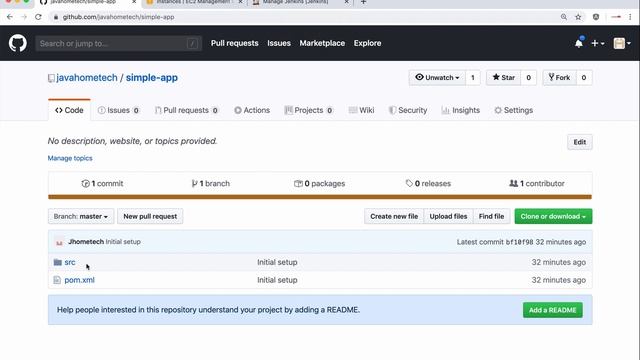Switch to the Issues tab
Screen dimensions: 640x360
click(x=118, y=110)
